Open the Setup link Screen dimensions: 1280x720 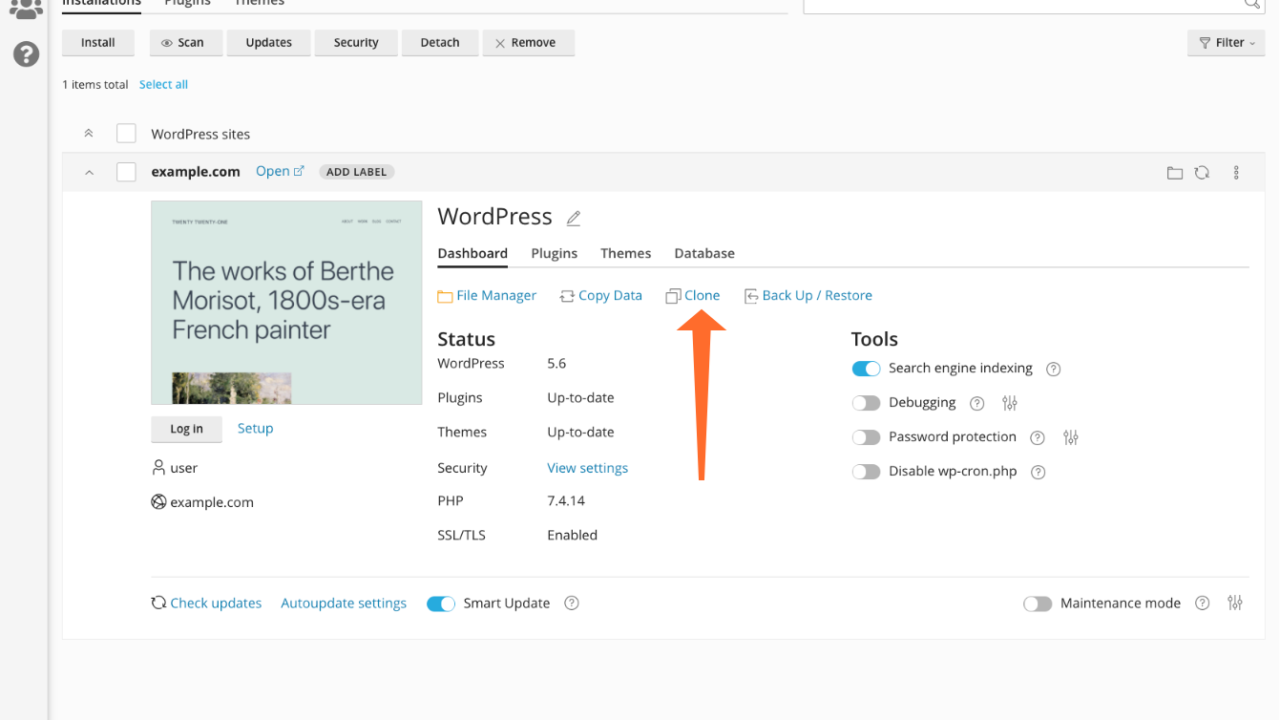point(255,429)
